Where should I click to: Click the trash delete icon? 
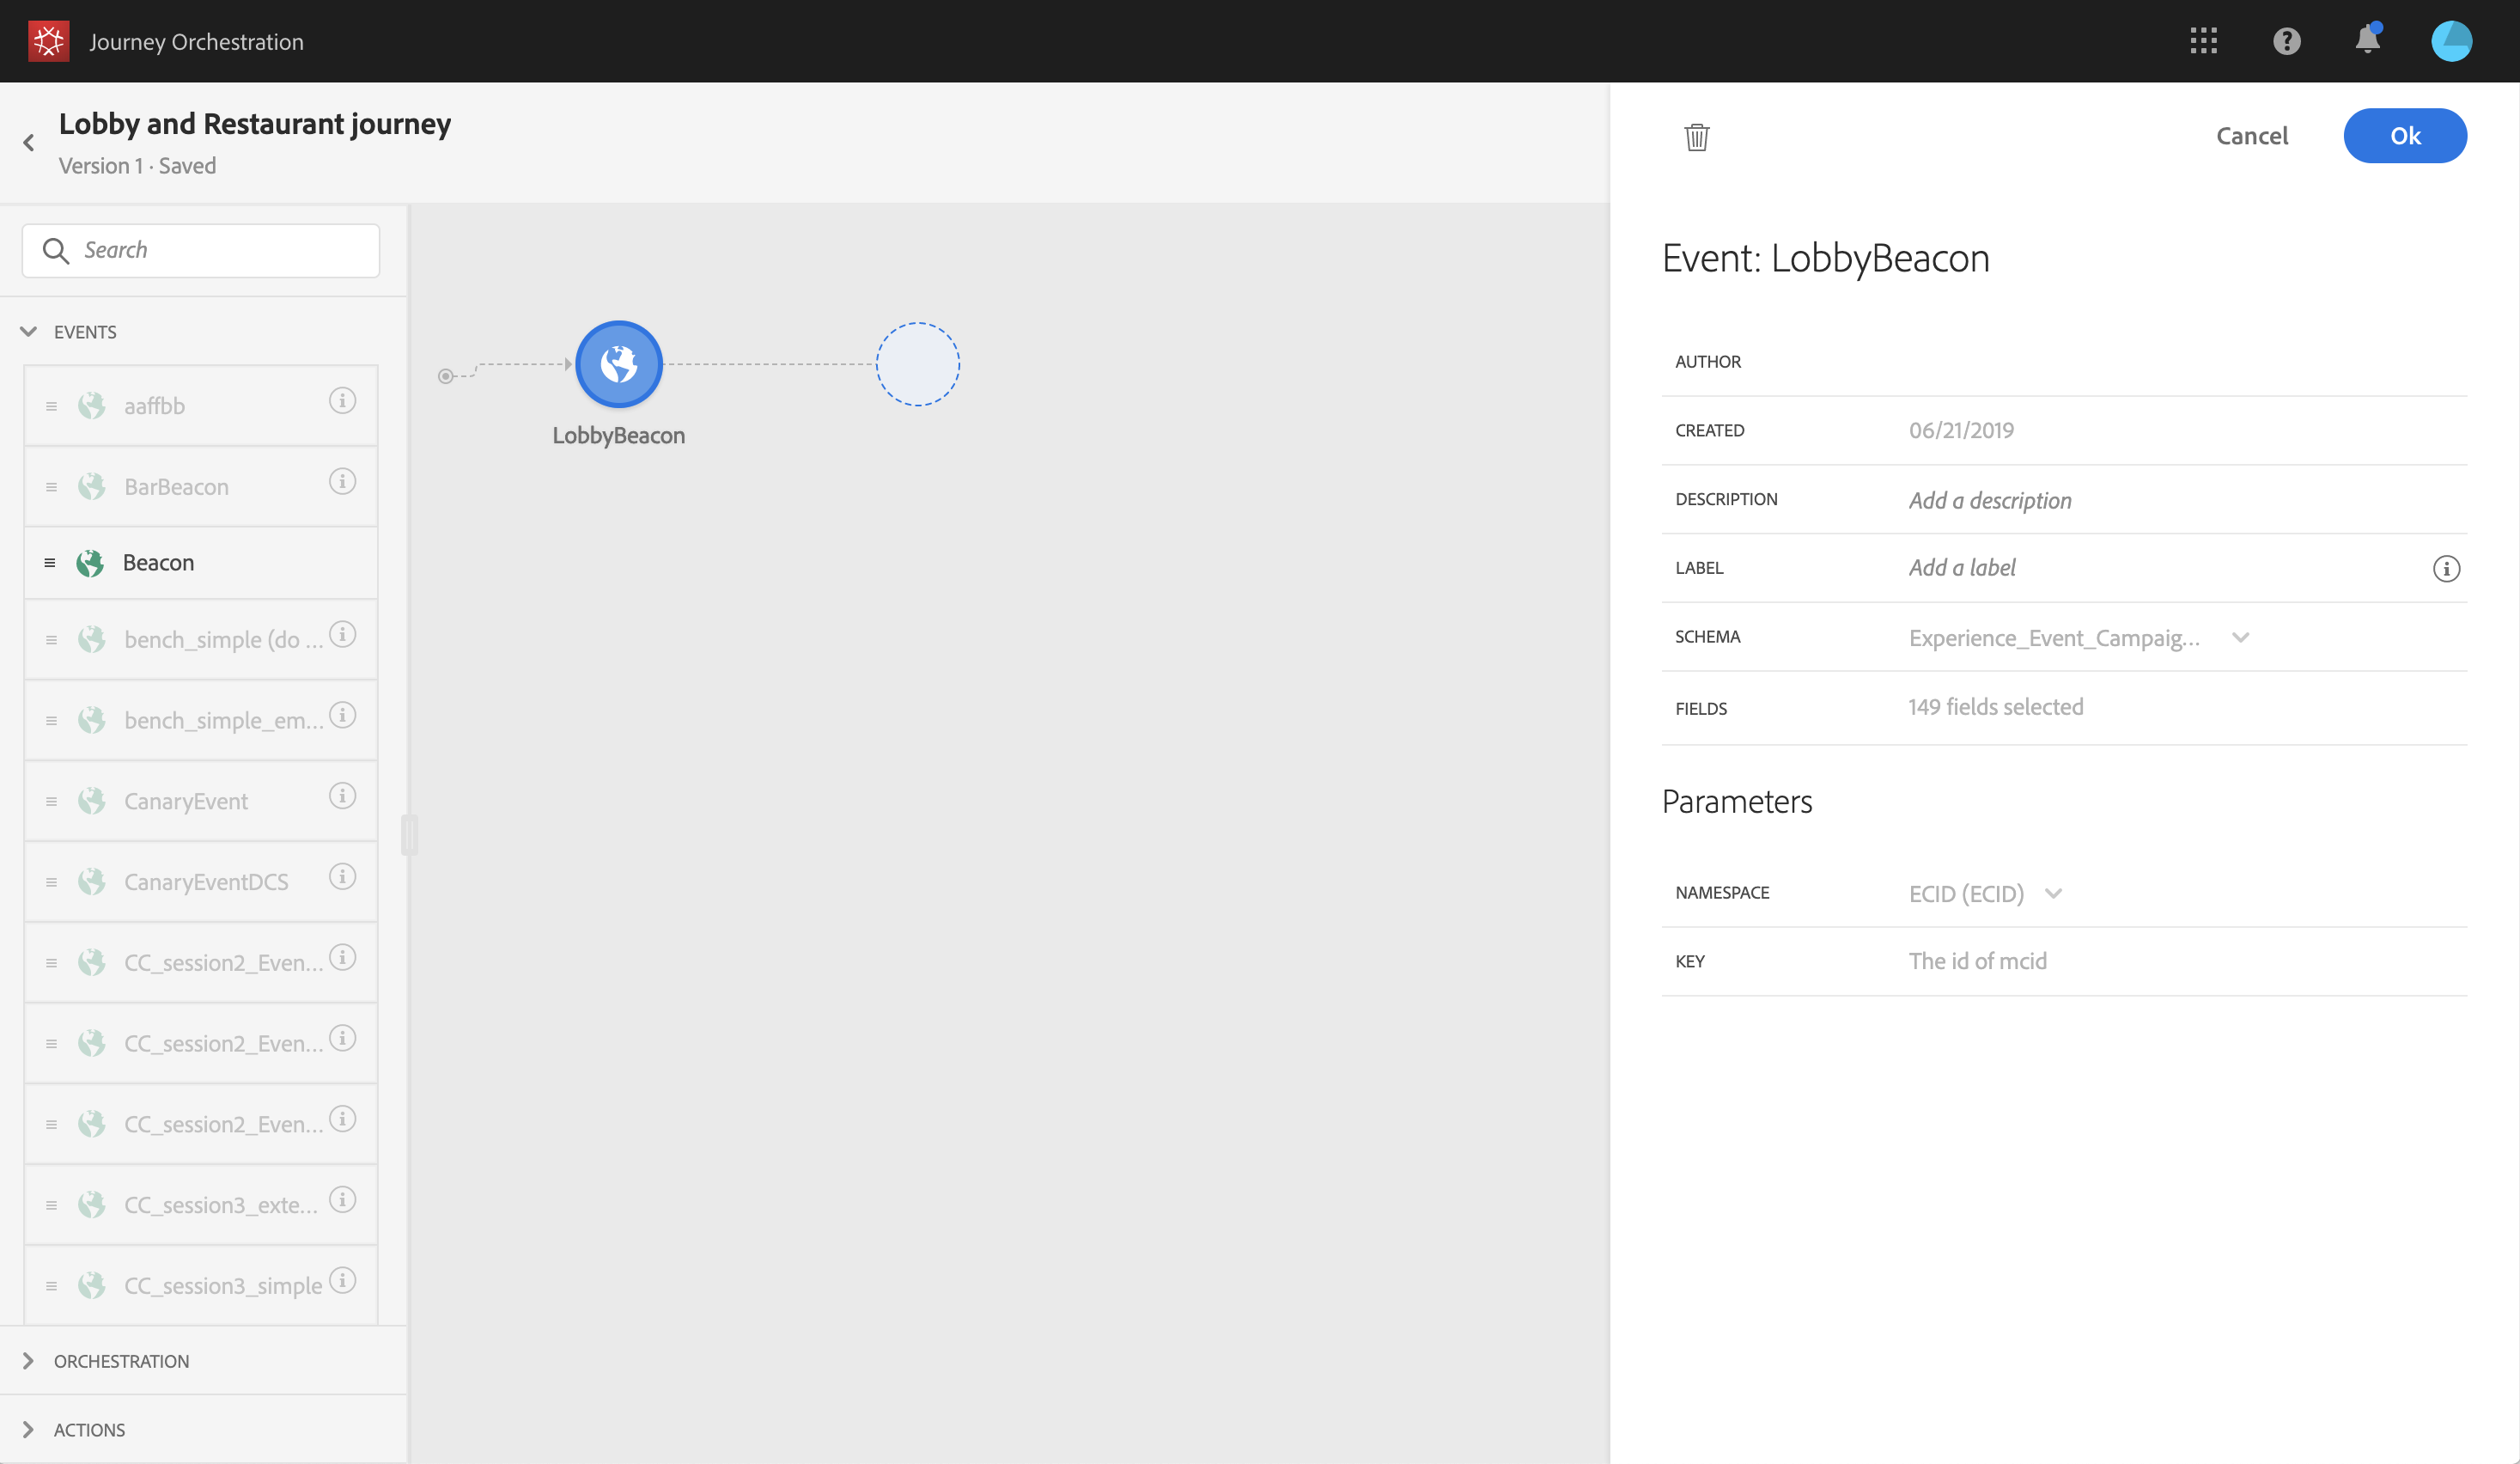pos(1696,137)
